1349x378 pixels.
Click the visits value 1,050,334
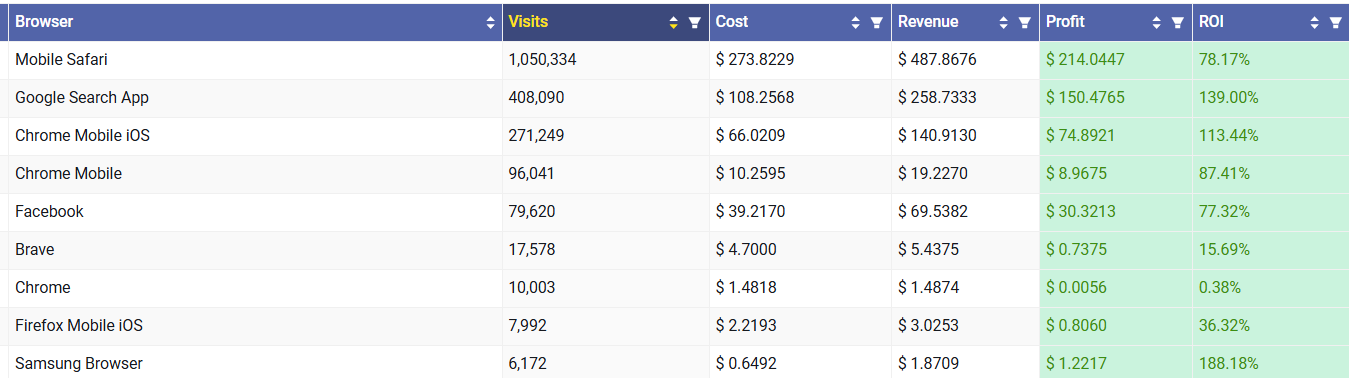(542, 60)
